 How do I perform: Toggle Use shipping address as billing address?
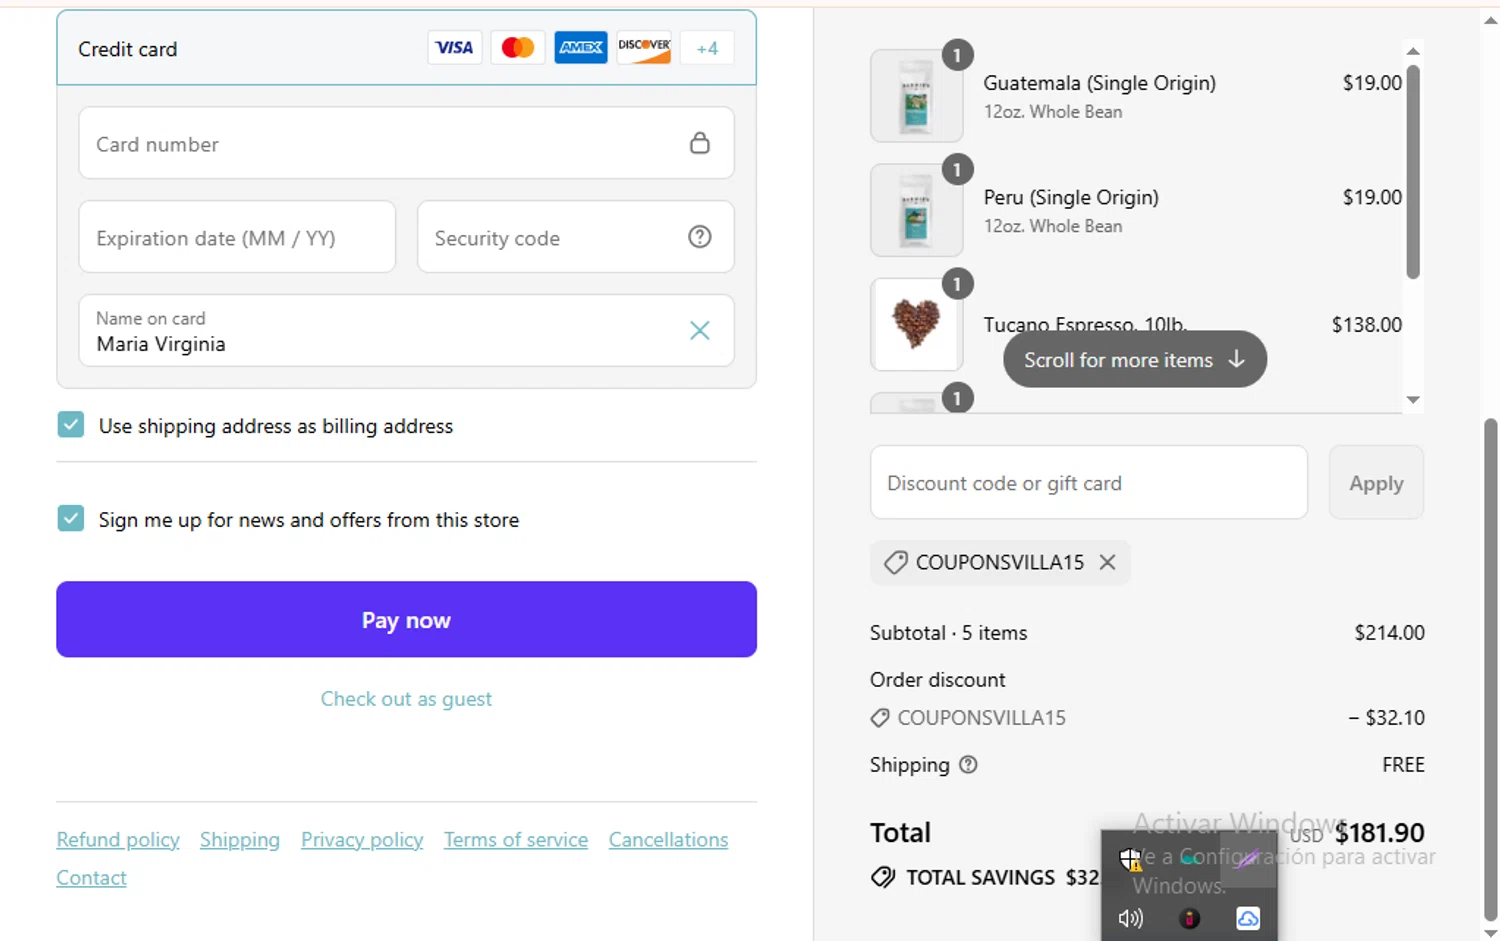pyautogui.click(x=71, y=425)
